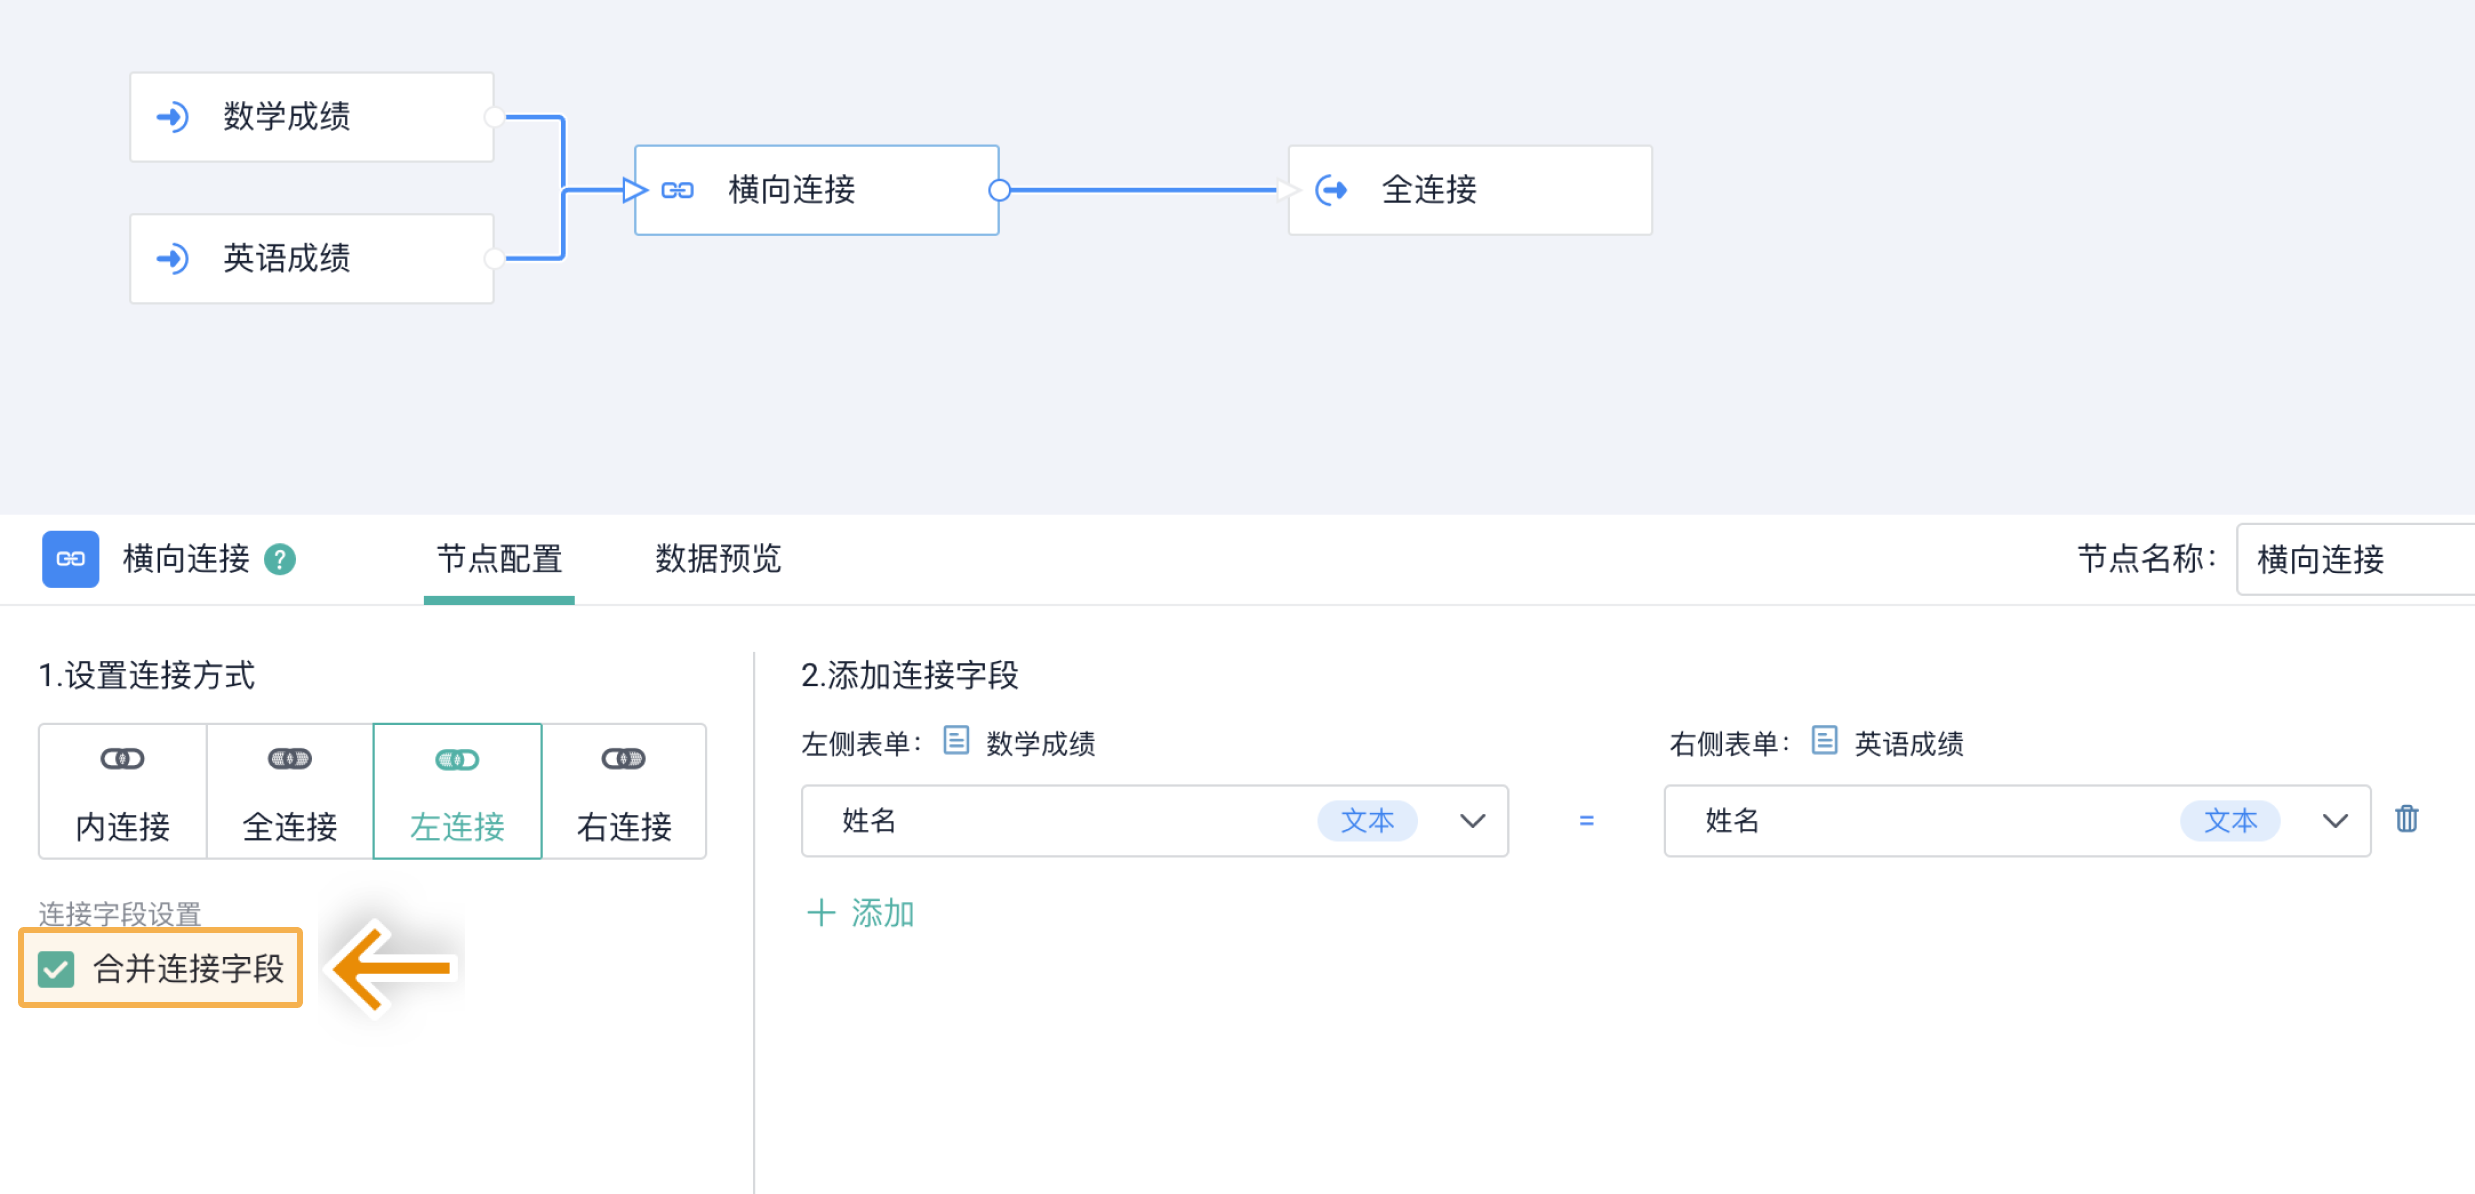Expand the right 姓名 field dropdown
Screen dimensions: 2475x1194
coord(2334,821)
